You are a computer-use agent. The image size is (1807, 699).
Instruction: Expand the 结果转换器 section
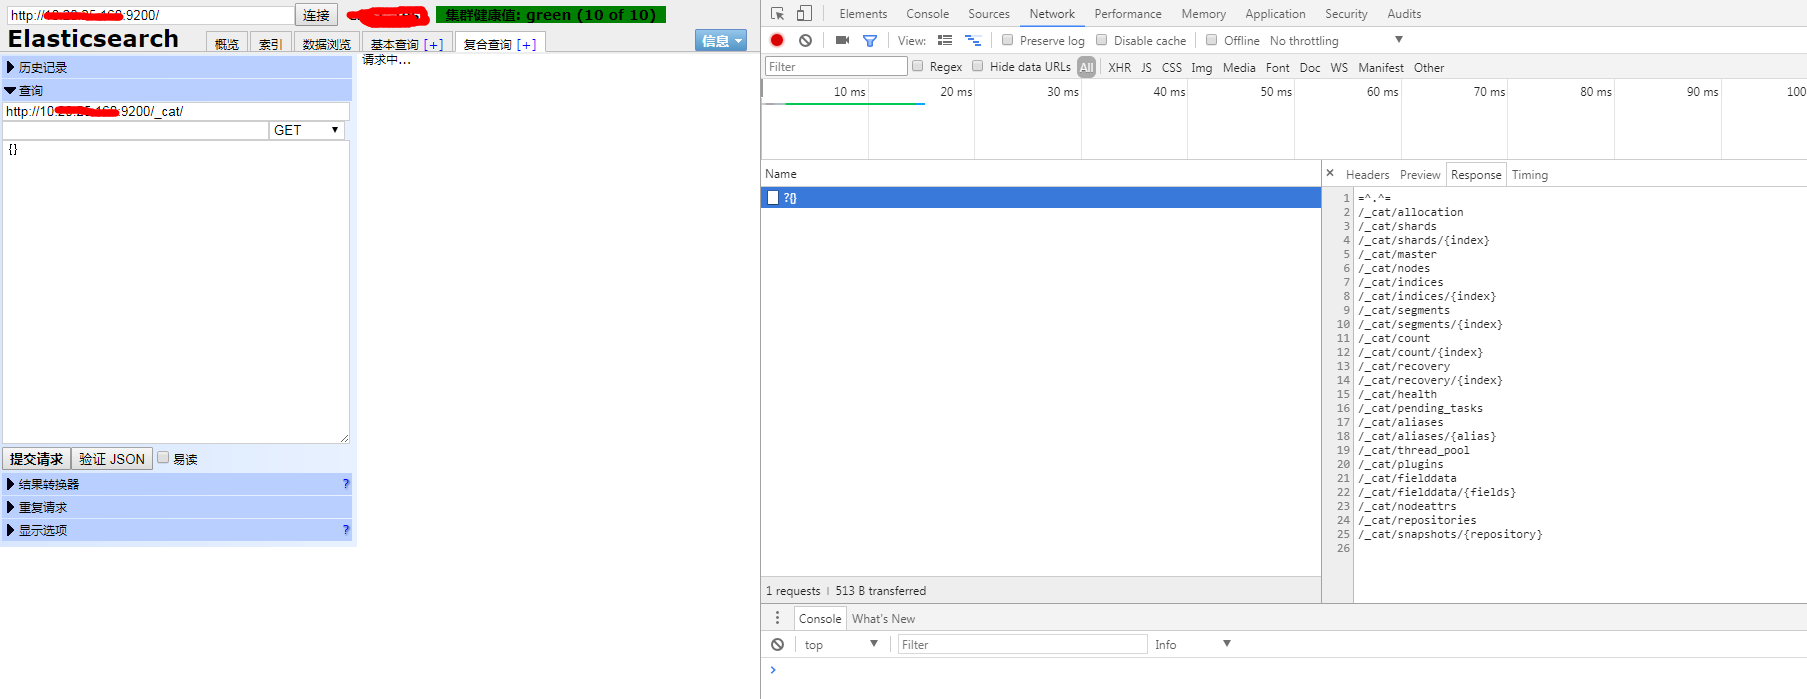(177, 484)
